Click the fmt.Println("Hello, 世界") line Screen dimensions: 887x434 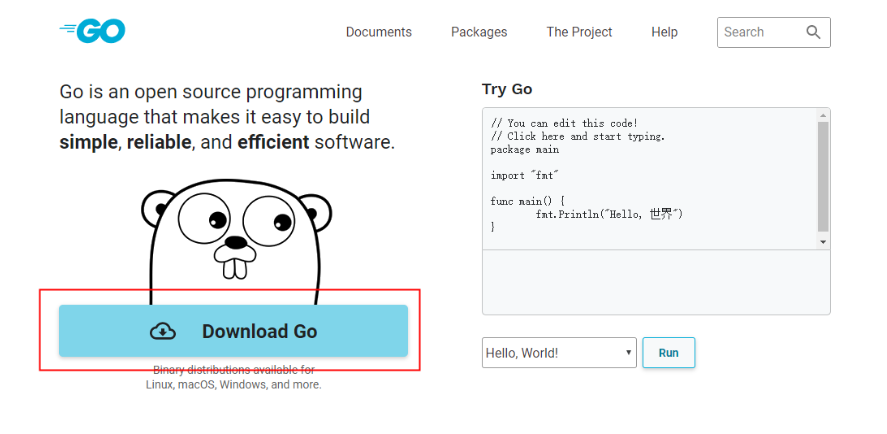click(609, 214)
